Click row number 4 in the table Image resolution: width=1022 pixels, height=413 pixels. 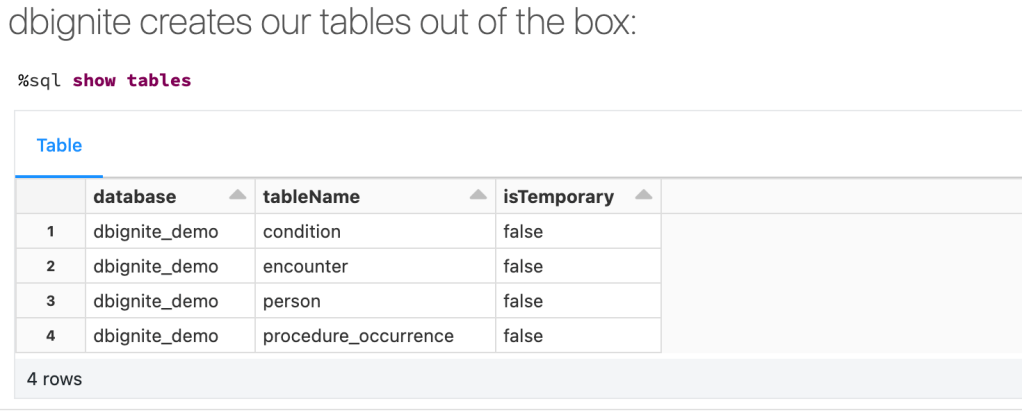coord(50,336)
